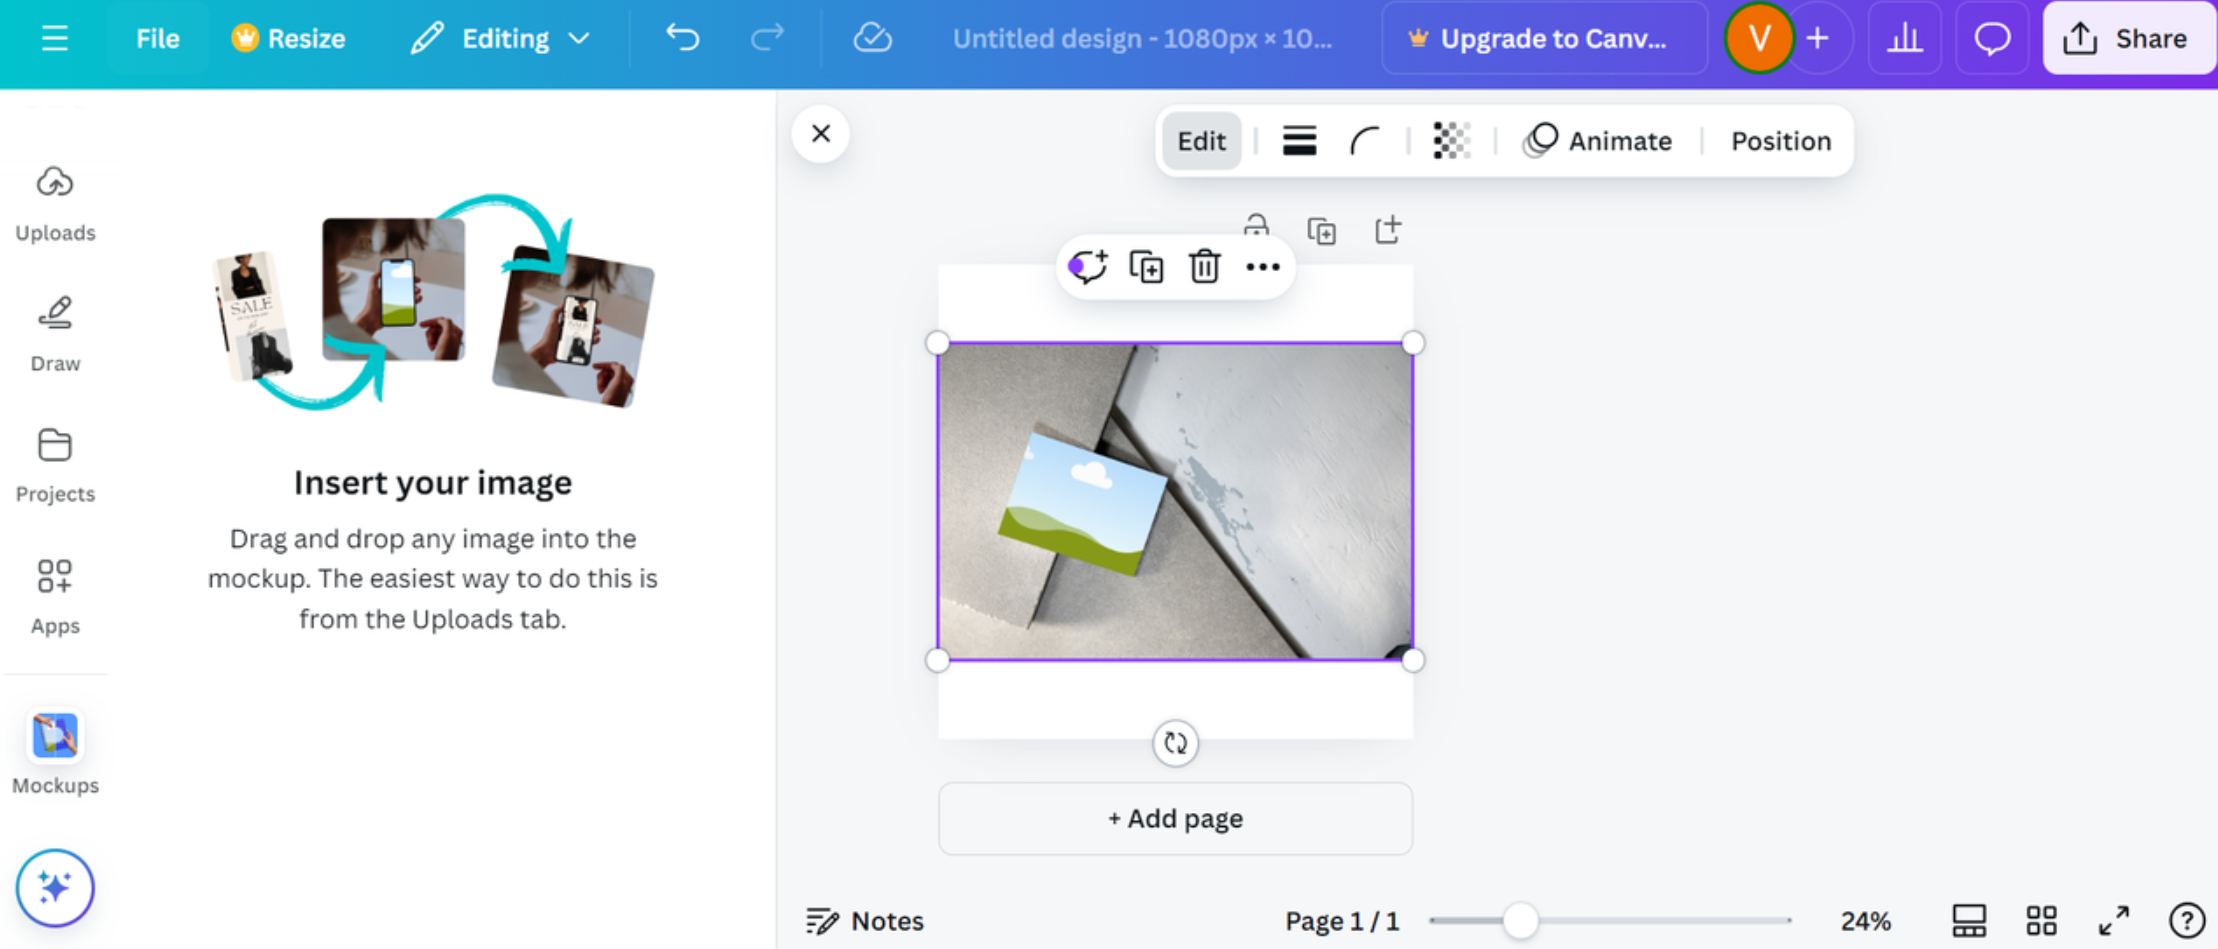Add a comment to the element
This screenshot has width=2218, height=949.
pos(1088,267)
